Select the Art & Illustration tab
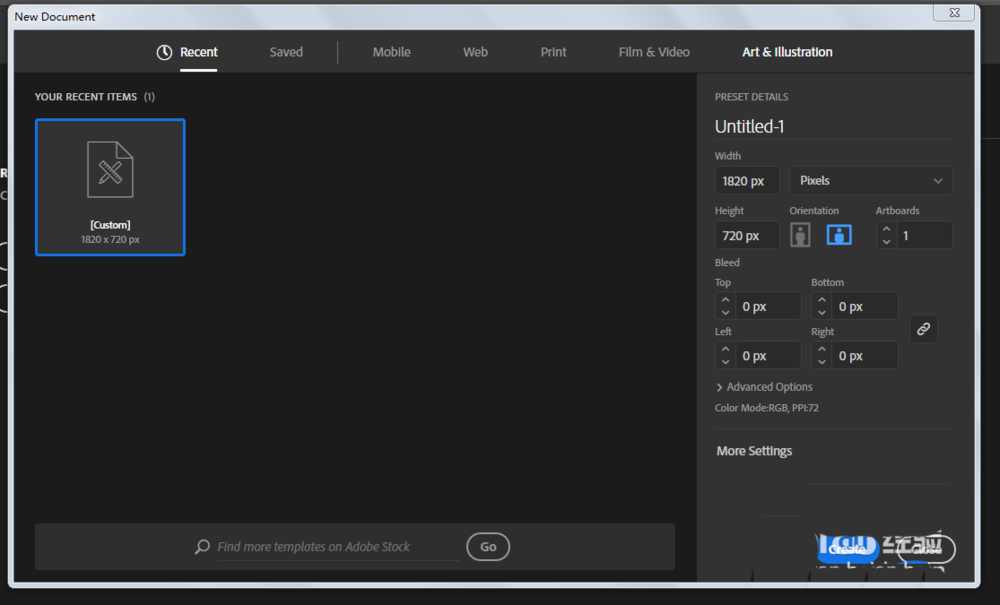Viewport: 1000px width, 605px height. (787, 52)
